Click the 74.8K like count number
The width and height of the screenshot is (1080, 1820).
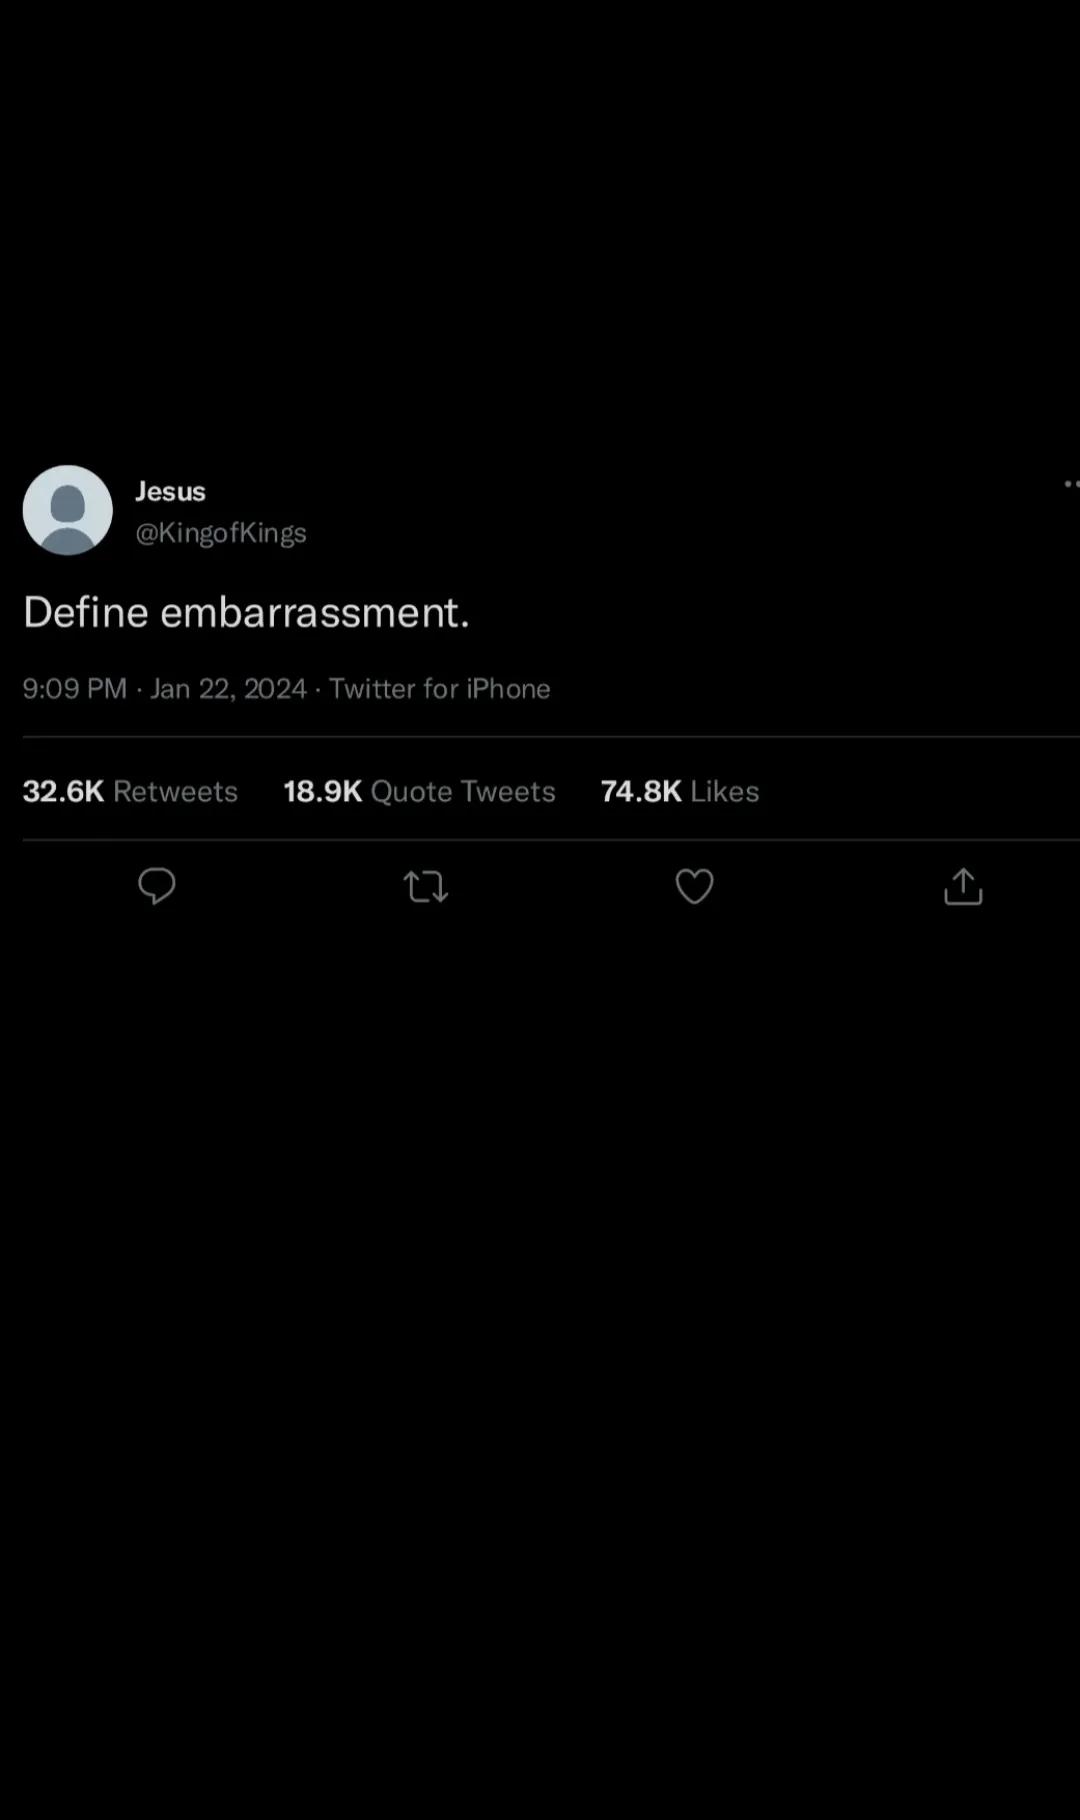click(x=641, y=791)
